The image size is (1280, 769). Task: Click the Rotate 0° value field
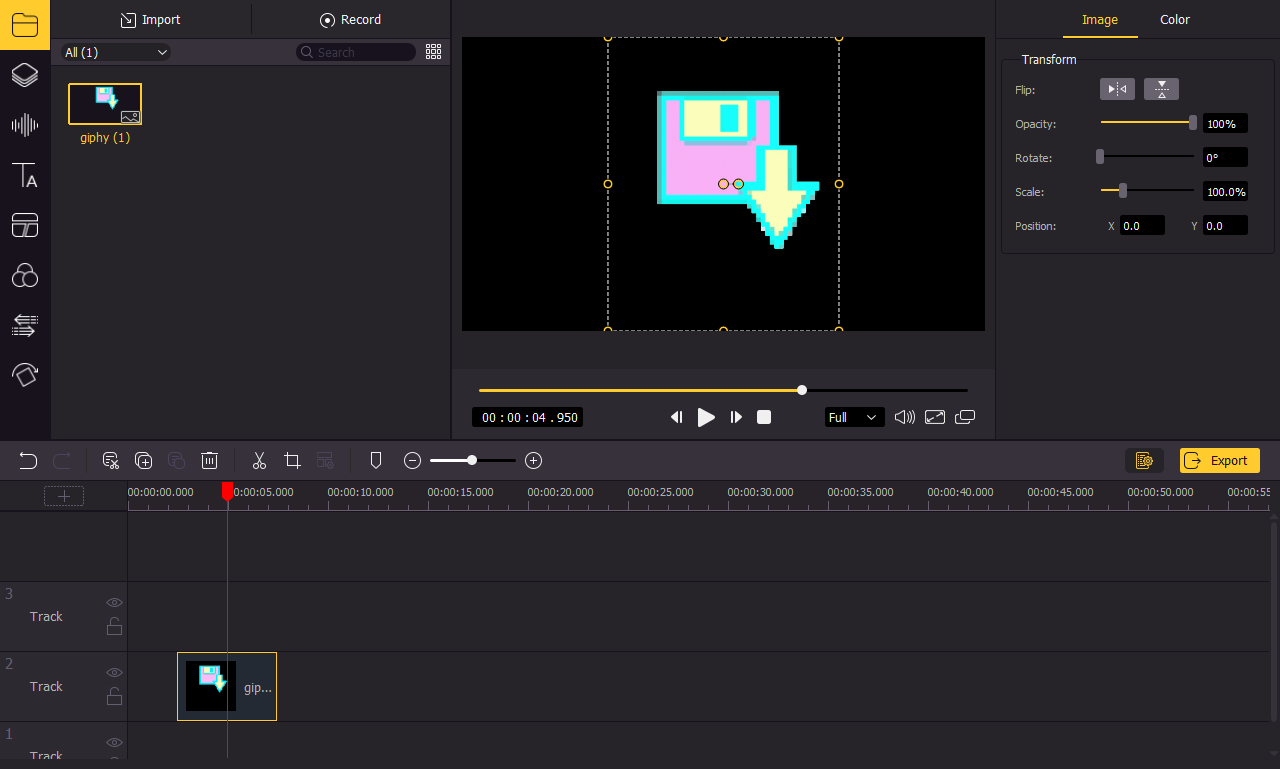pyautogui.click(x=1225, y=158)
